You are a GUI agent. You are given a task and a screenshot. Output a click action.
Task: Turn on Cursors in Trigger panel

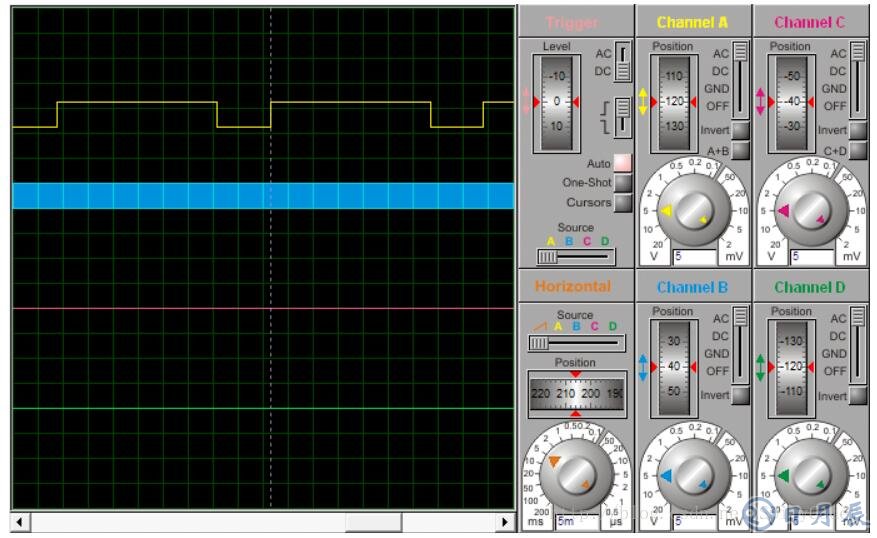pyautogui.click(x=623, y=203)
